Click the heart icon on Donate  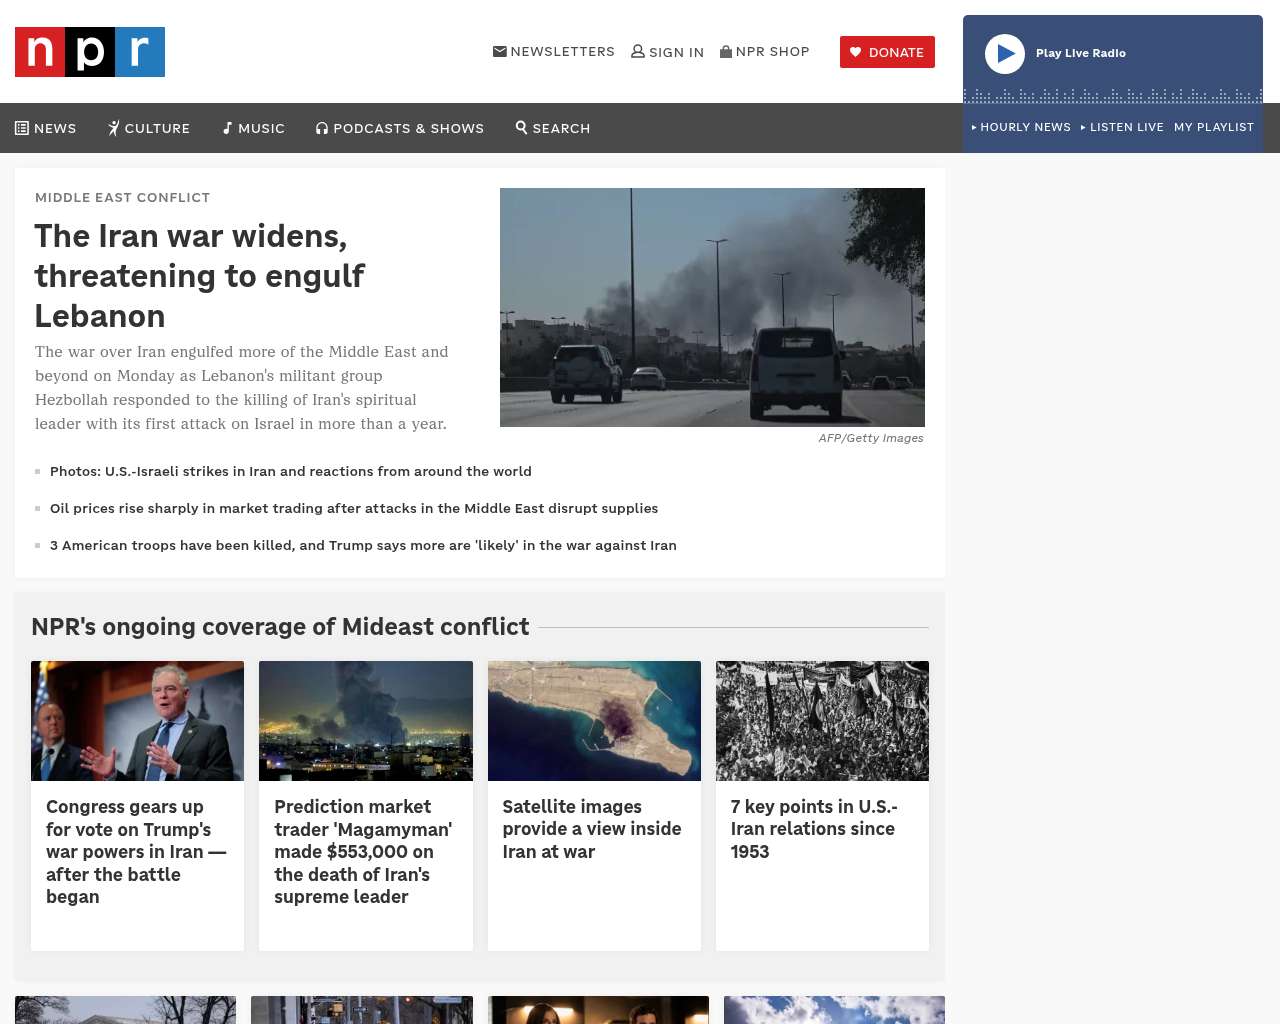(x=856, y=52)
